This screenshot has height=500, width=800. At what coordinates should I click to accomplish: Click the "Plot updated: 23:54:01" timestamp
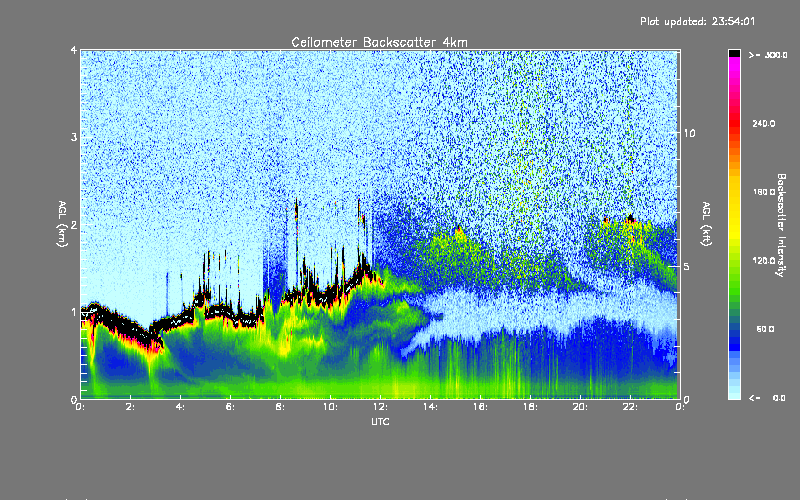[x=697, y=21]
